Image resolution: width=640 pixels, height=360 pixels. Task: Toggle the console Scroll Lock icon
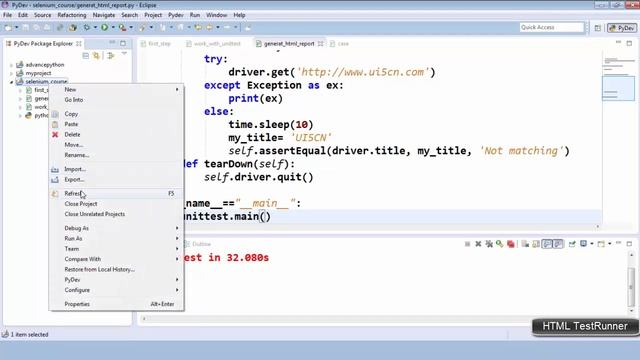point(536,244)
